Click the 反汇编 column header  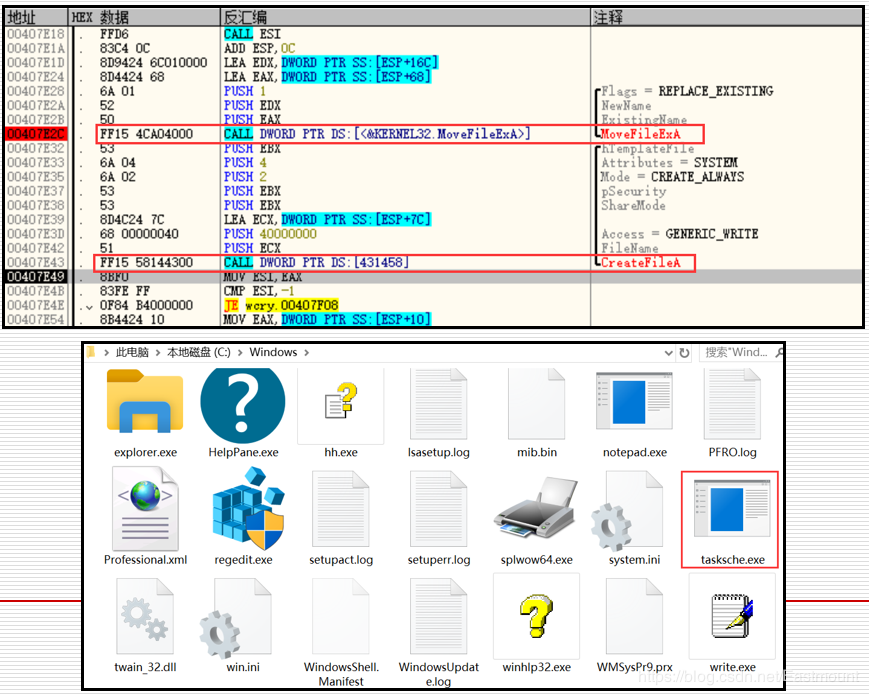[406, 17]
